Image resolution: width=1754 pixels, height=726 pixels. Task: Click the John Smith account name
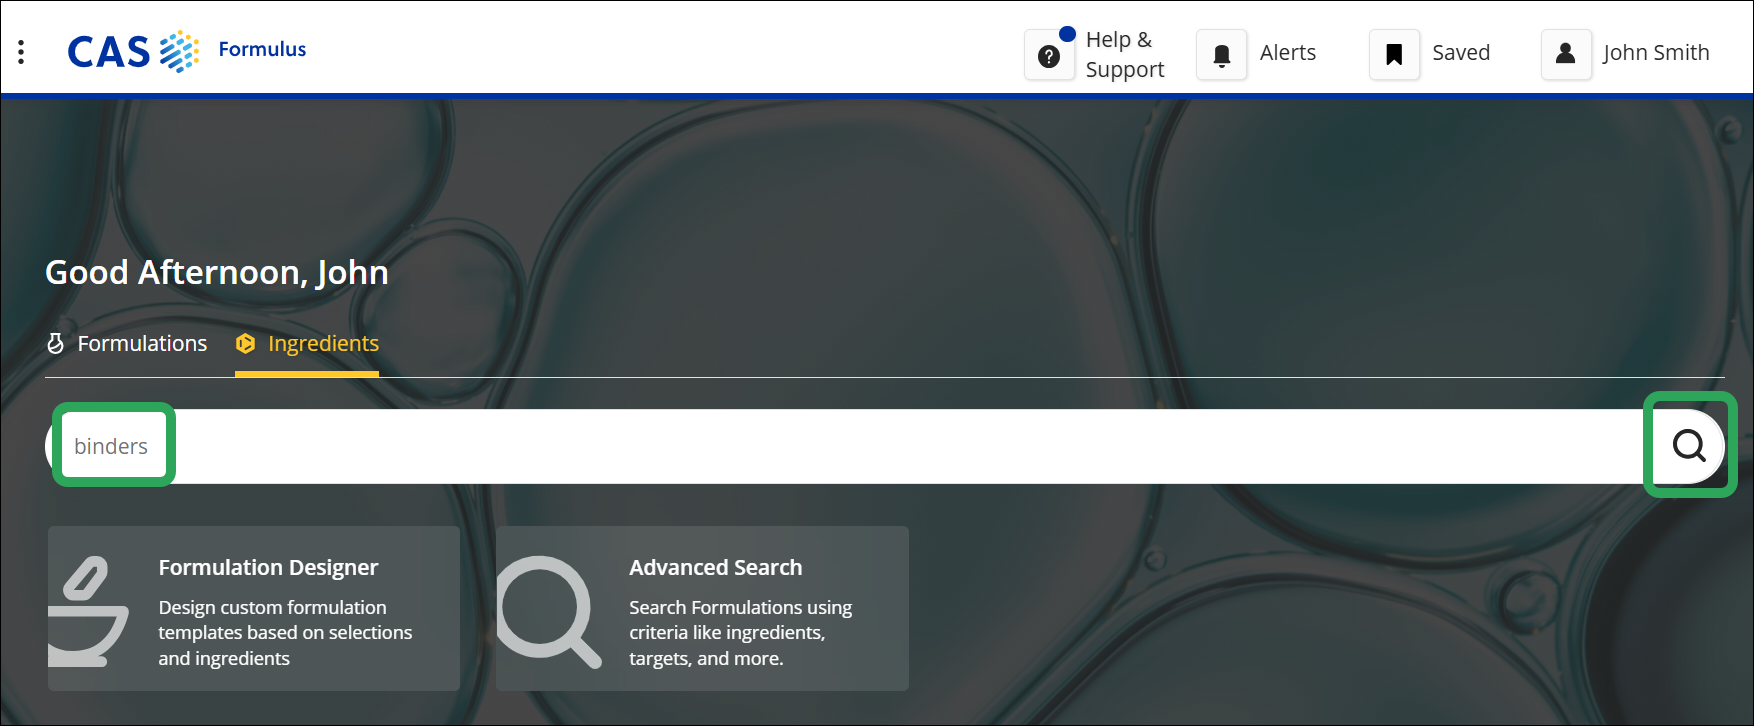[x=1656, y=53]
